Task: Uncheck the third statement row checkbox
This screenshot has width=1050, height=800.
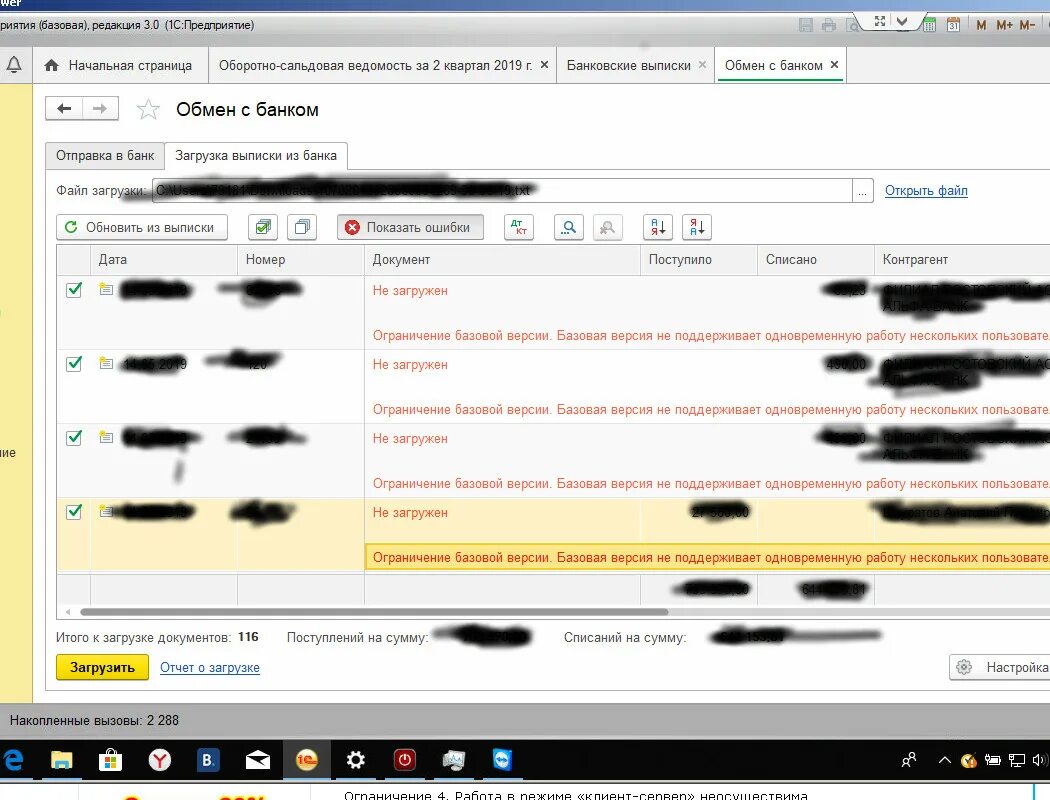Action: click(74, 438)
